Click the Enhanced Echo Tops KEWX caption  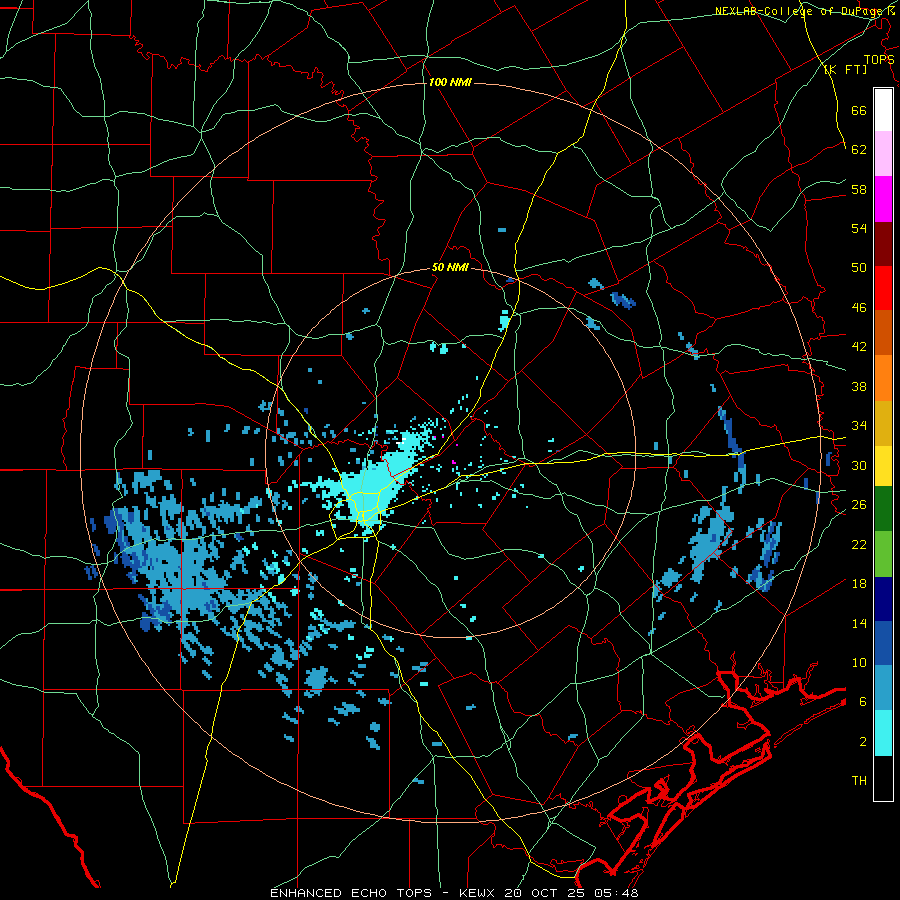(453, 893)
